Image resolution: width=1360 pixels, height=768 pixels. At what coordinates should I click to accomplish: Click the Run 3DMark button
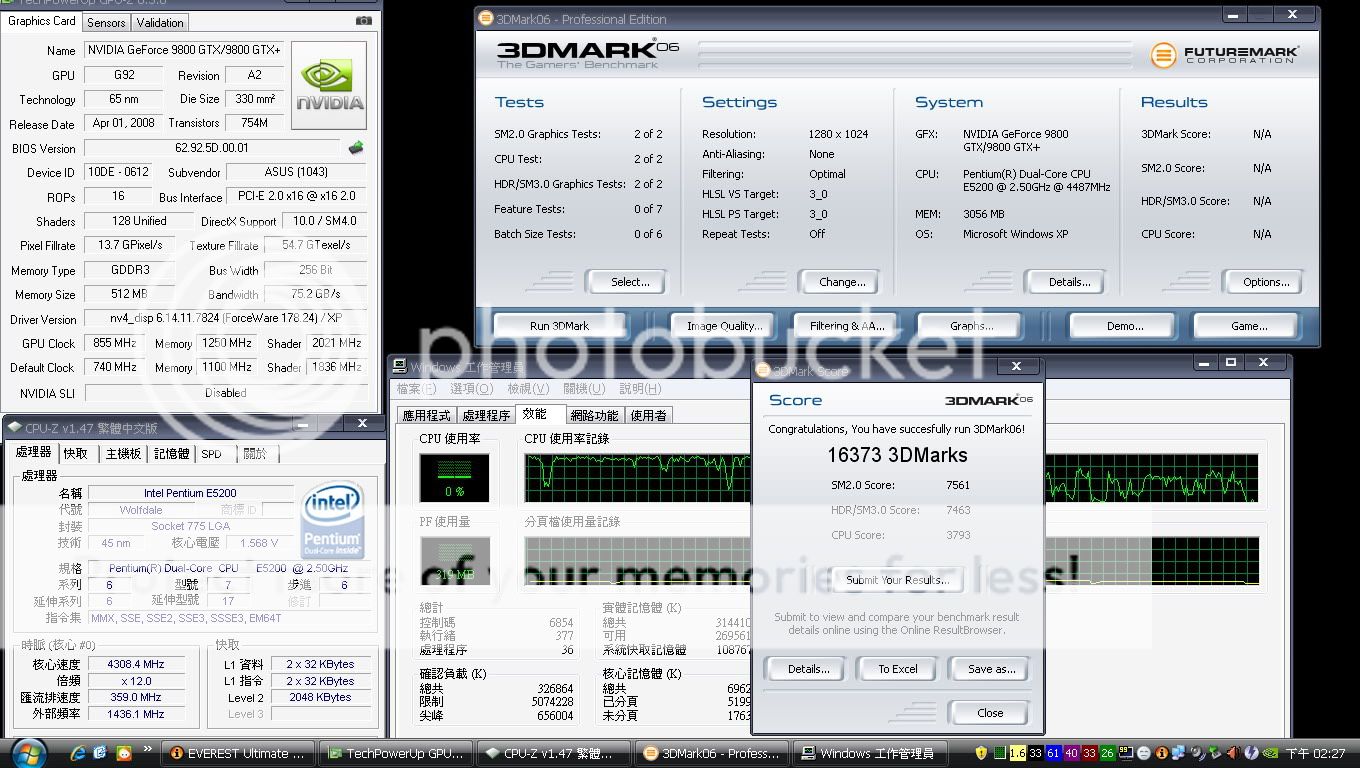559,325
